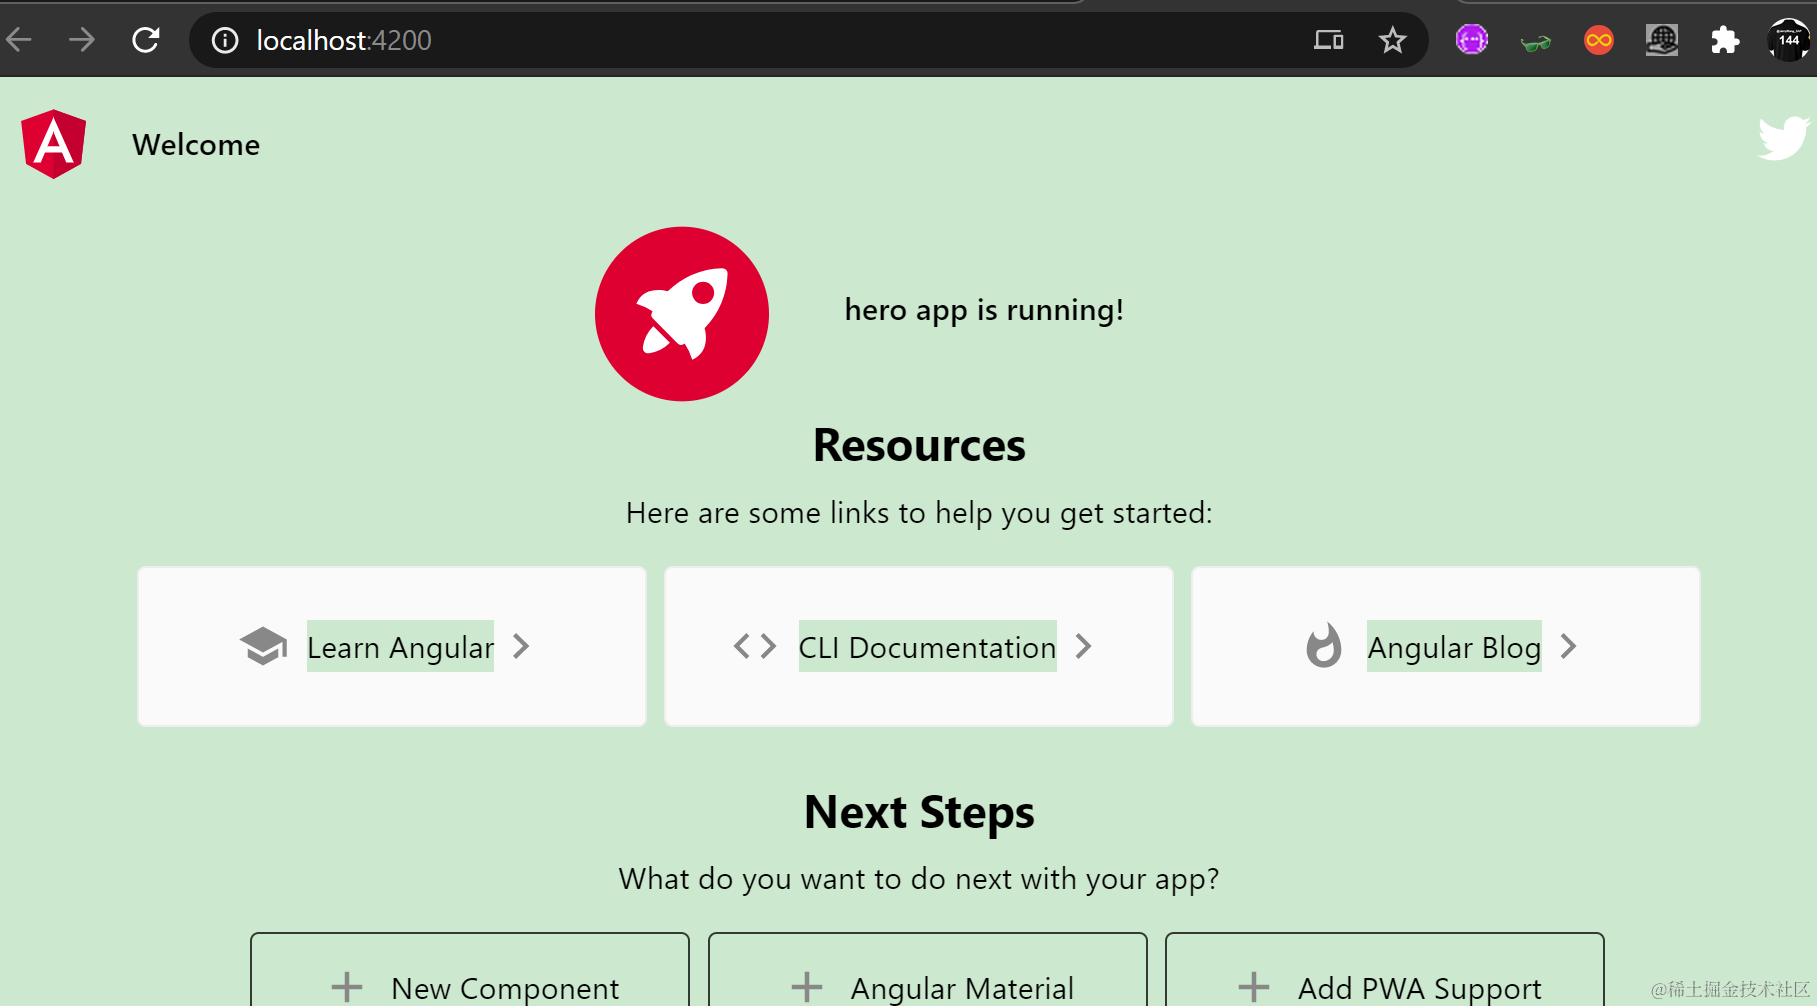Select the Add PWA Support button

pos(1385,970)
